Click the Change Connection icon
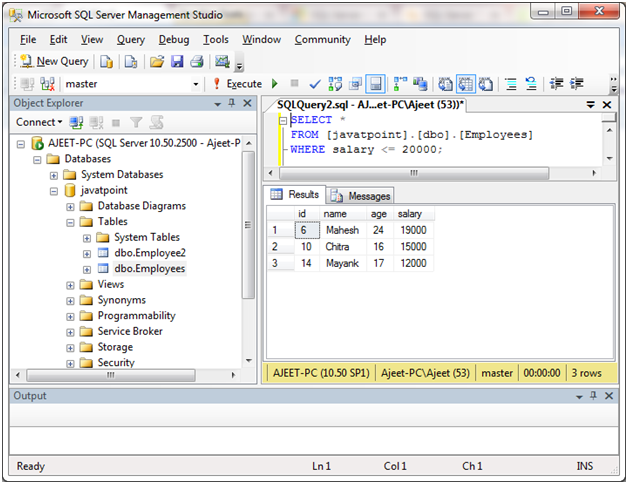Viewport: 628px width, 484px height. click(x=47, y=84)
